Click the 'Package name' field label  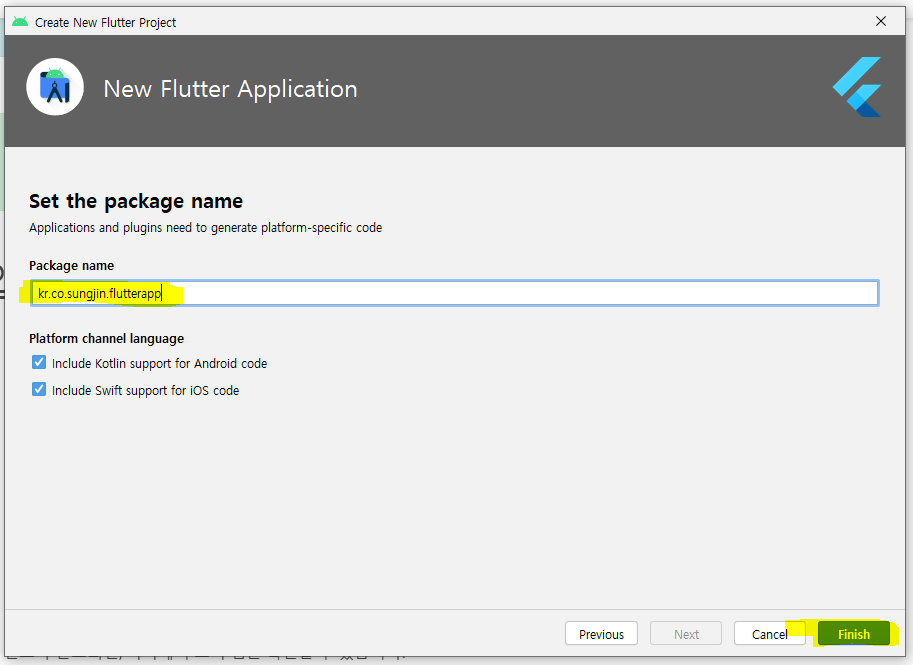click(72, 266)
